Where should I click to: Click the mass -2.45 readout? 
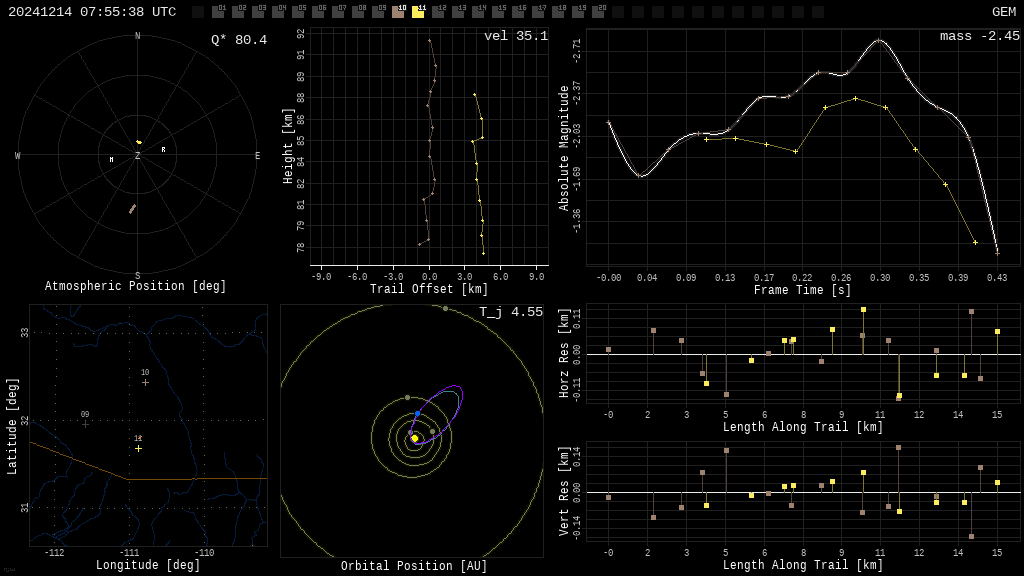click(979, 36)
